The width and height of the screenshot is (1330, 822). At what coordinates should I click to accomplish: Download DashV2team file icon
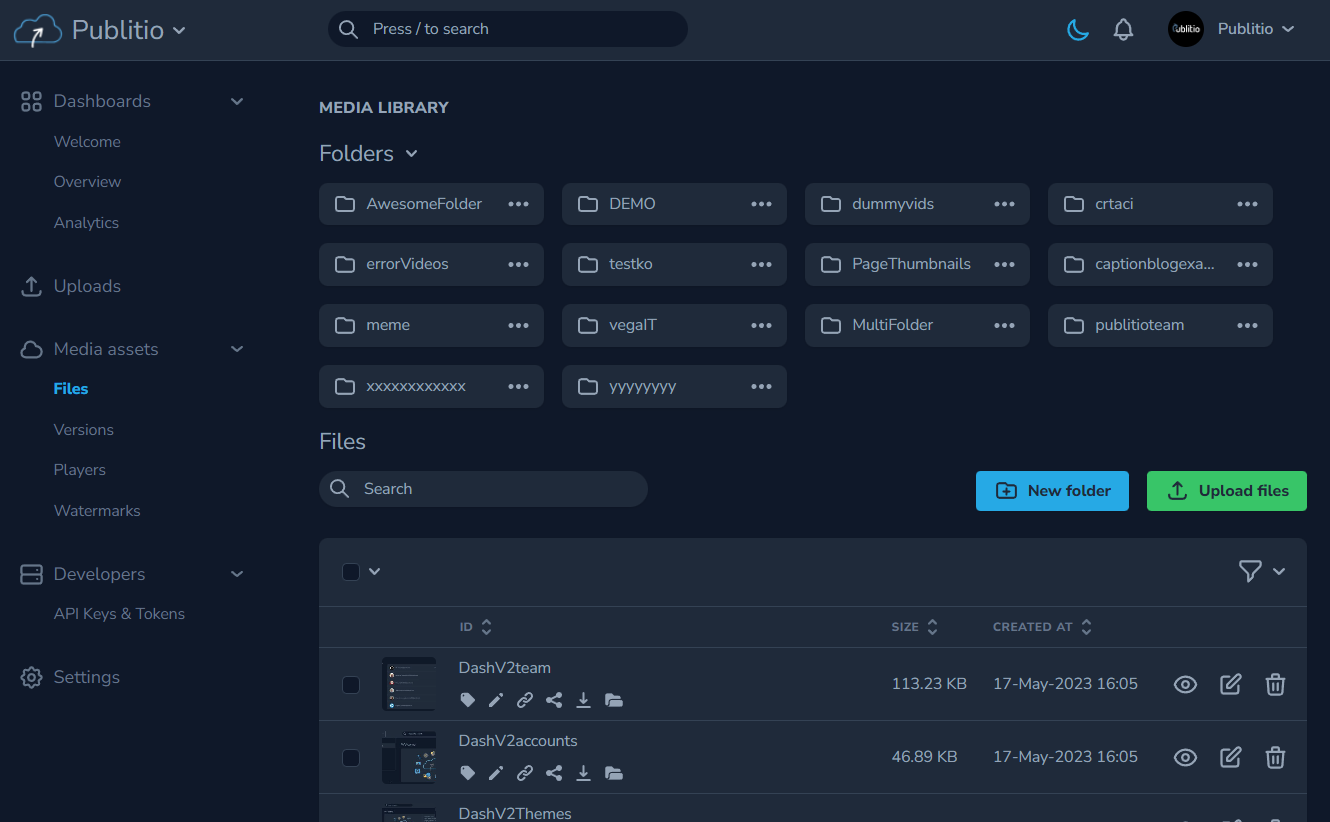tap(584, 700)
